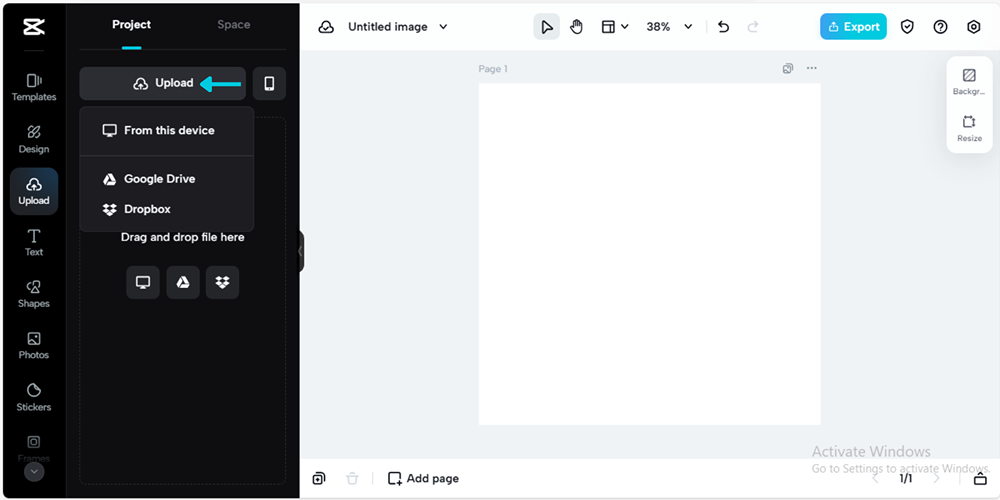Open the Templates sidebar panel
The width and height of the screenshot is (1000, 500).
tap(34, 88)
